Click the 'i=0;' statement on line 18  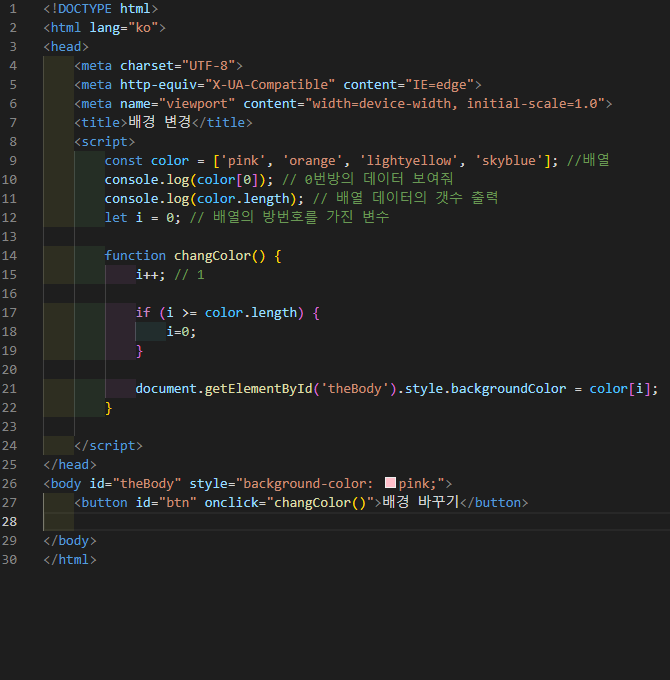[181, 332]
